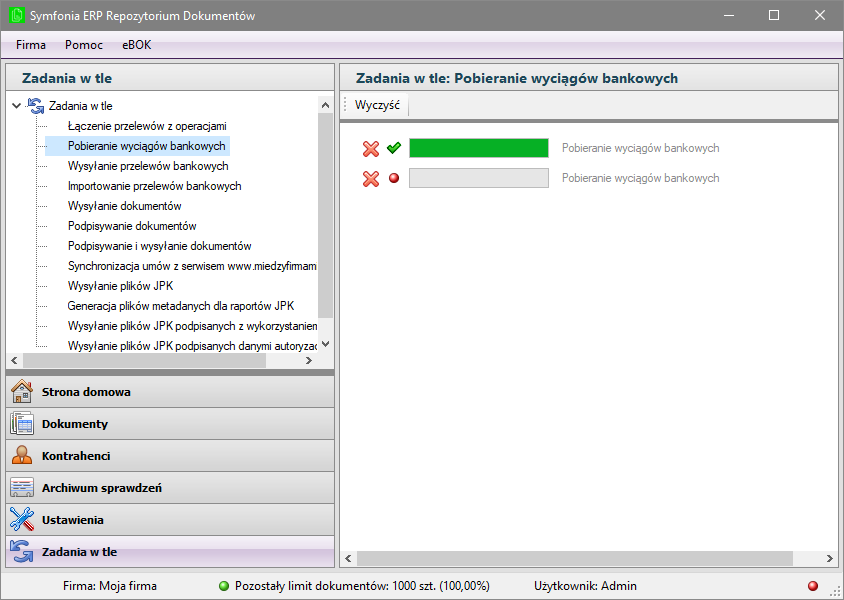Select Wysyłanie plików JPK tree item
Image resolution: width=844 pixels, height=600 pixels.
coord(120,286)
